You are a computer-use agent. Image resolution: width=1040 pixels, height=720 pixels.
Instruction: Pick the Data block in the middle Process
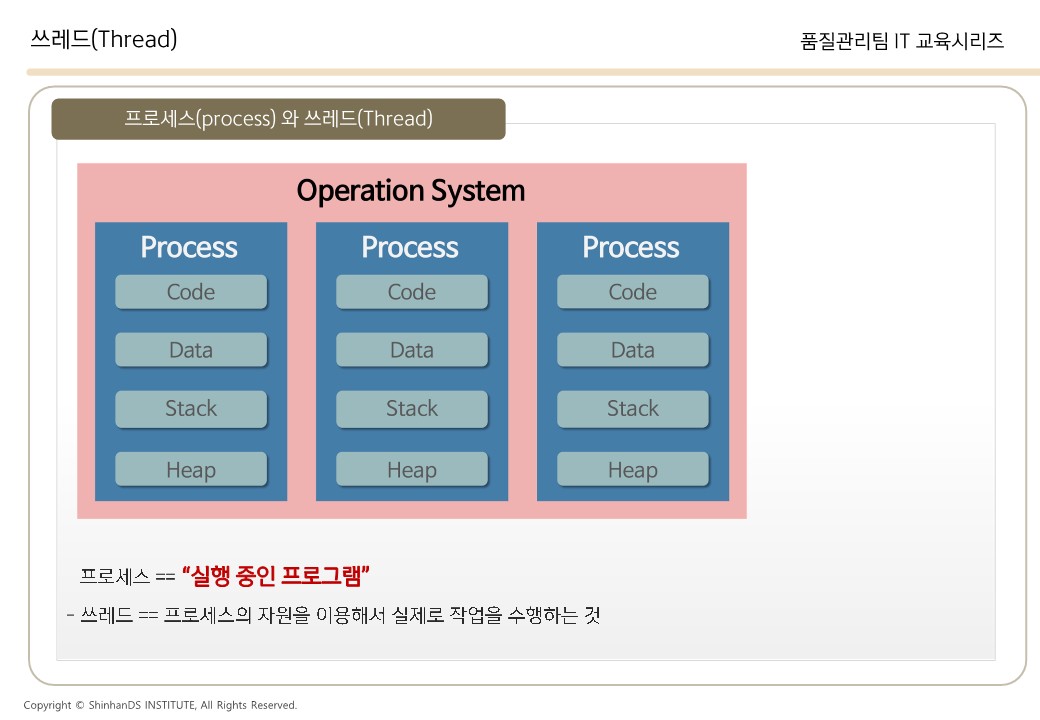pyautogui.click(x=412, y=349)
